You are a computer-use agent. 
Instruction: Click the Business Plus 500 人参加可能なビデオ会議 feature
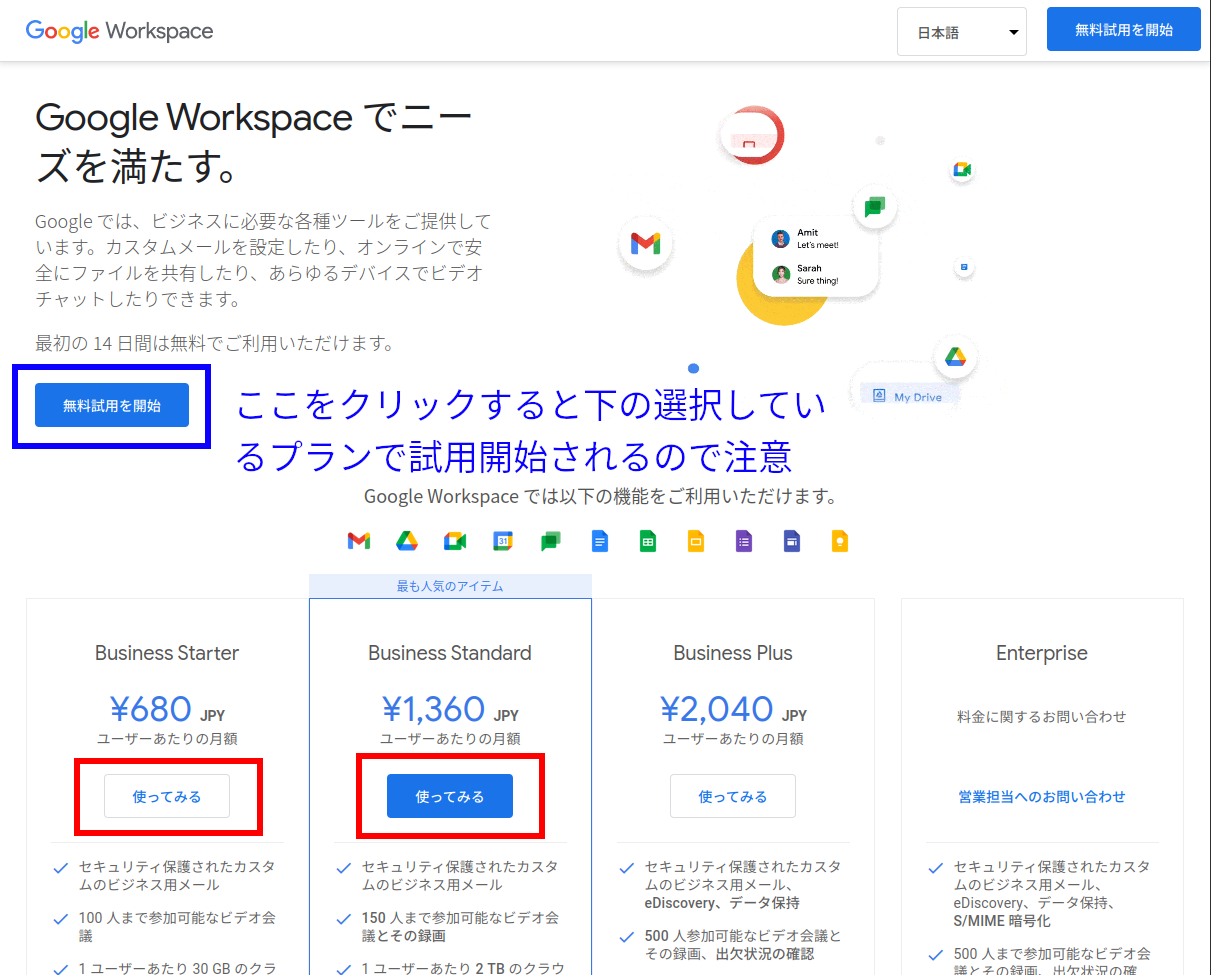click(x=743, y=945)
